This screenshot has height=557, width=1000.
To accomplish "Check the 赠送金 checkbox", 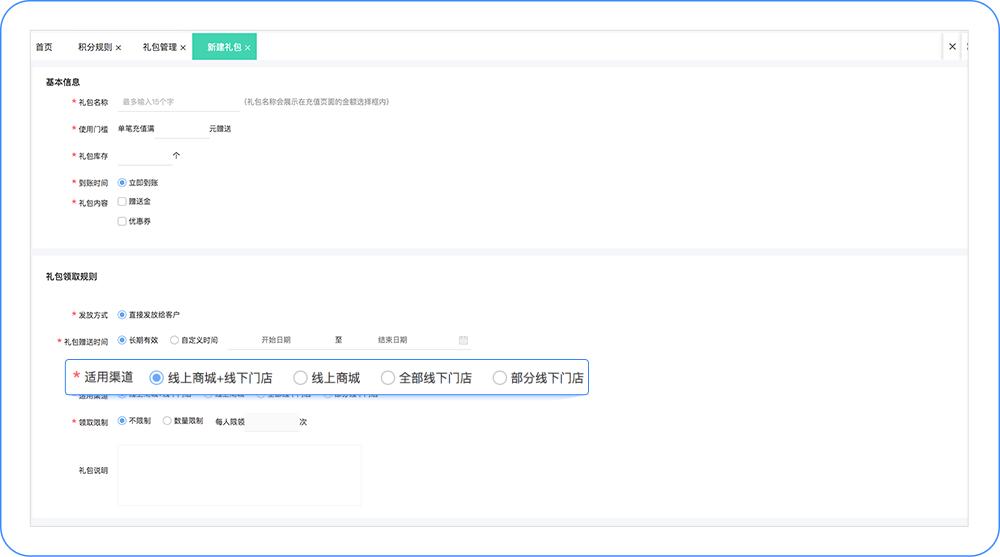I will click(122, 202).
